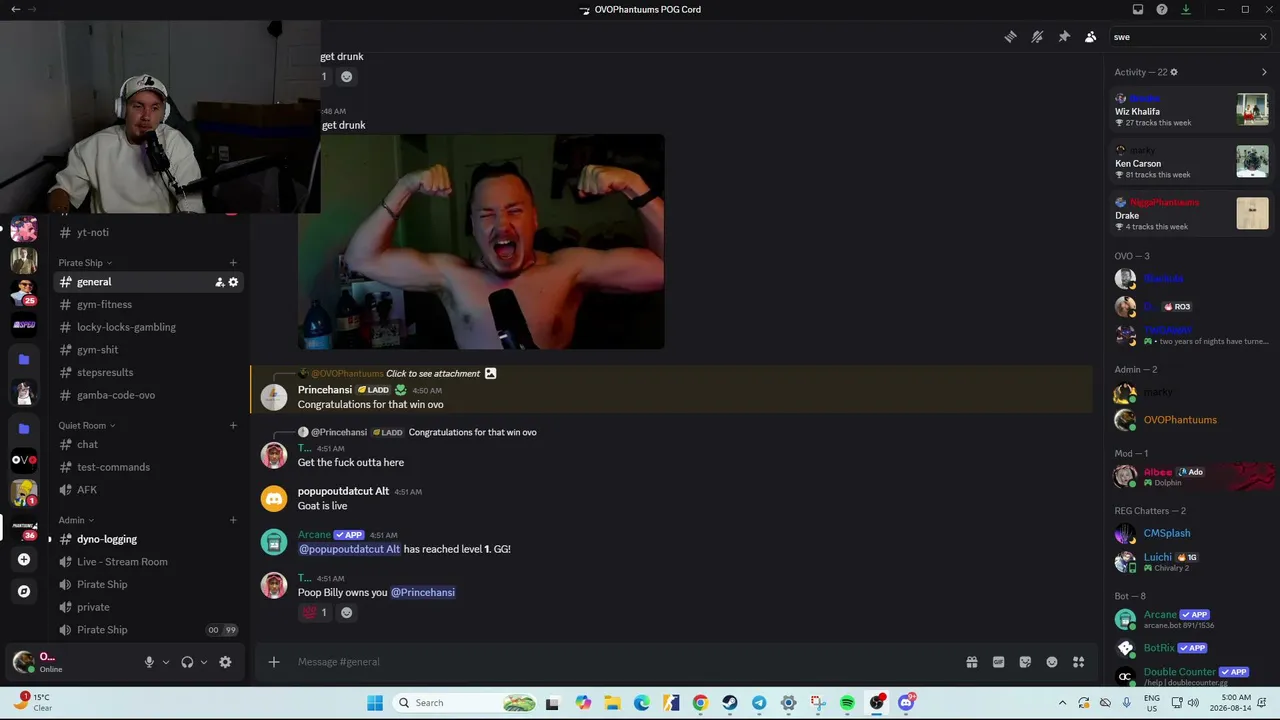Select the dyno-logging channel
Image resolution: width=1280 pixels, height=720 pixels.
(x=150, y=539)
